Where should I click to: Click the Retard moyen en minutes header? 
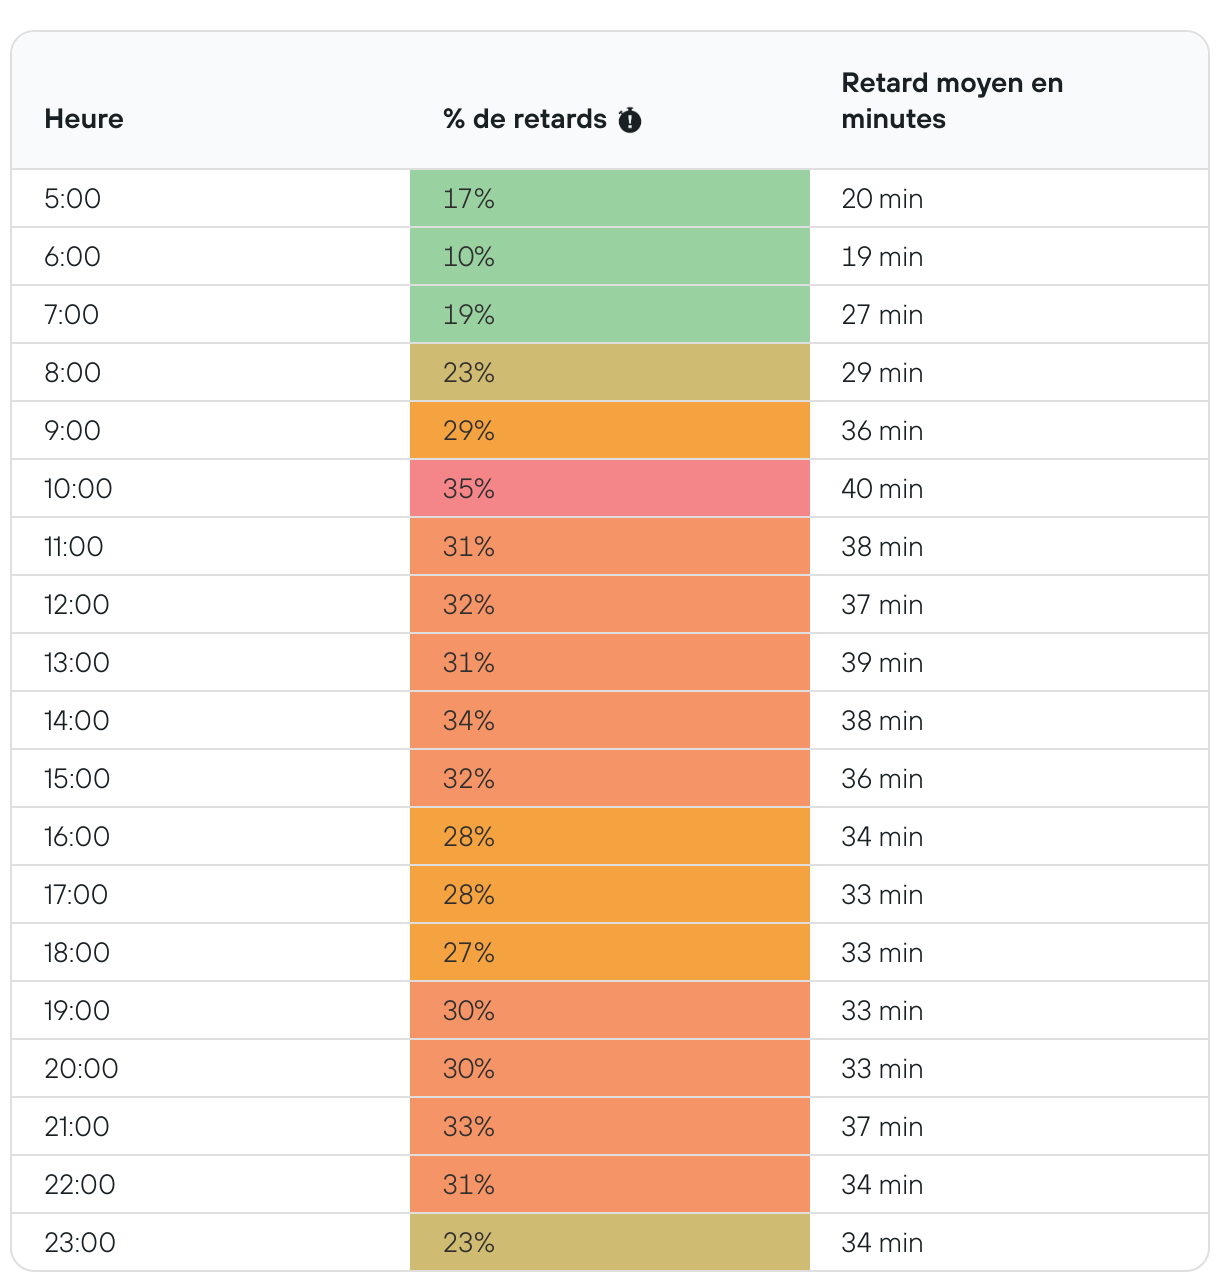click(951, 101)
